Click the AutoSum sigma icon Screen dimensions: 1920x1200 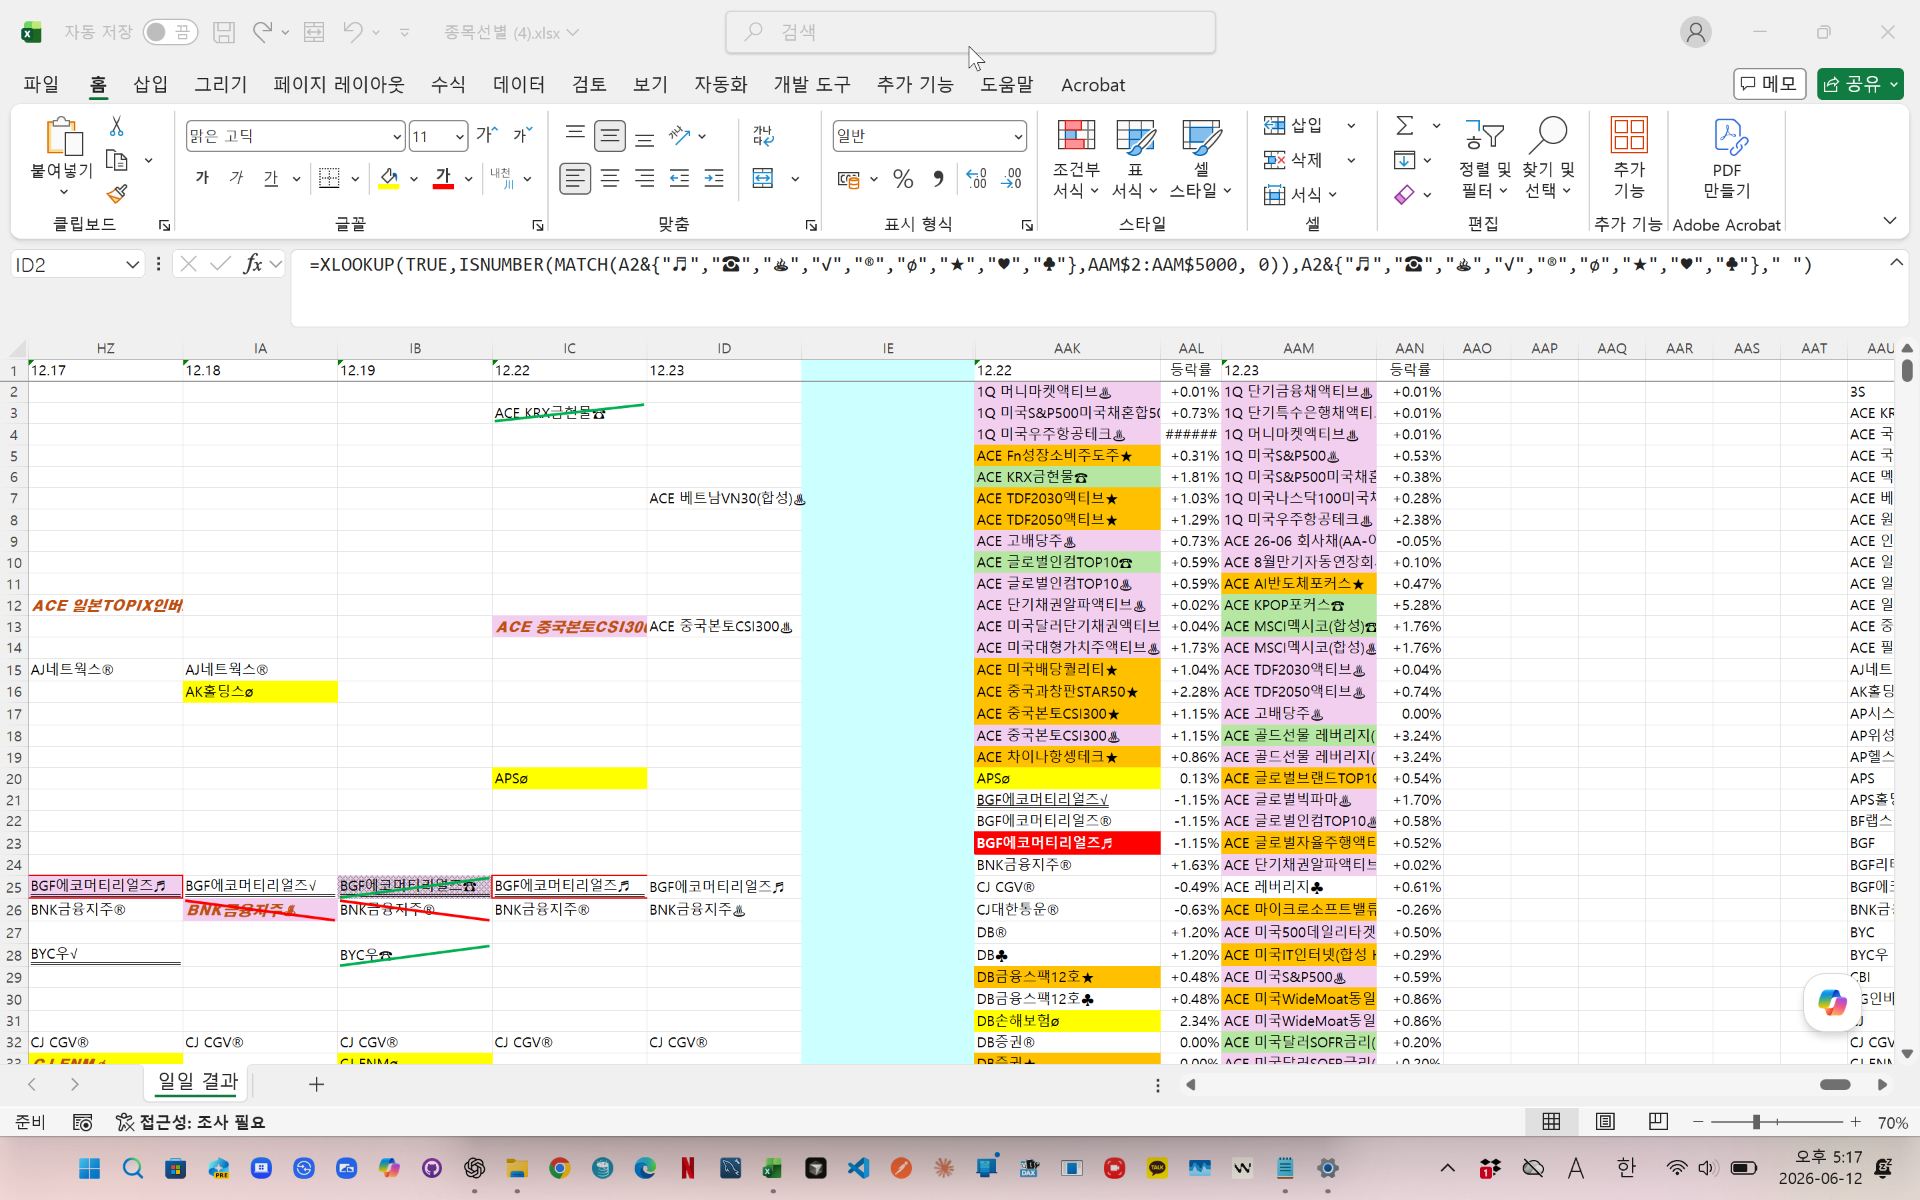coord(1405,126)
